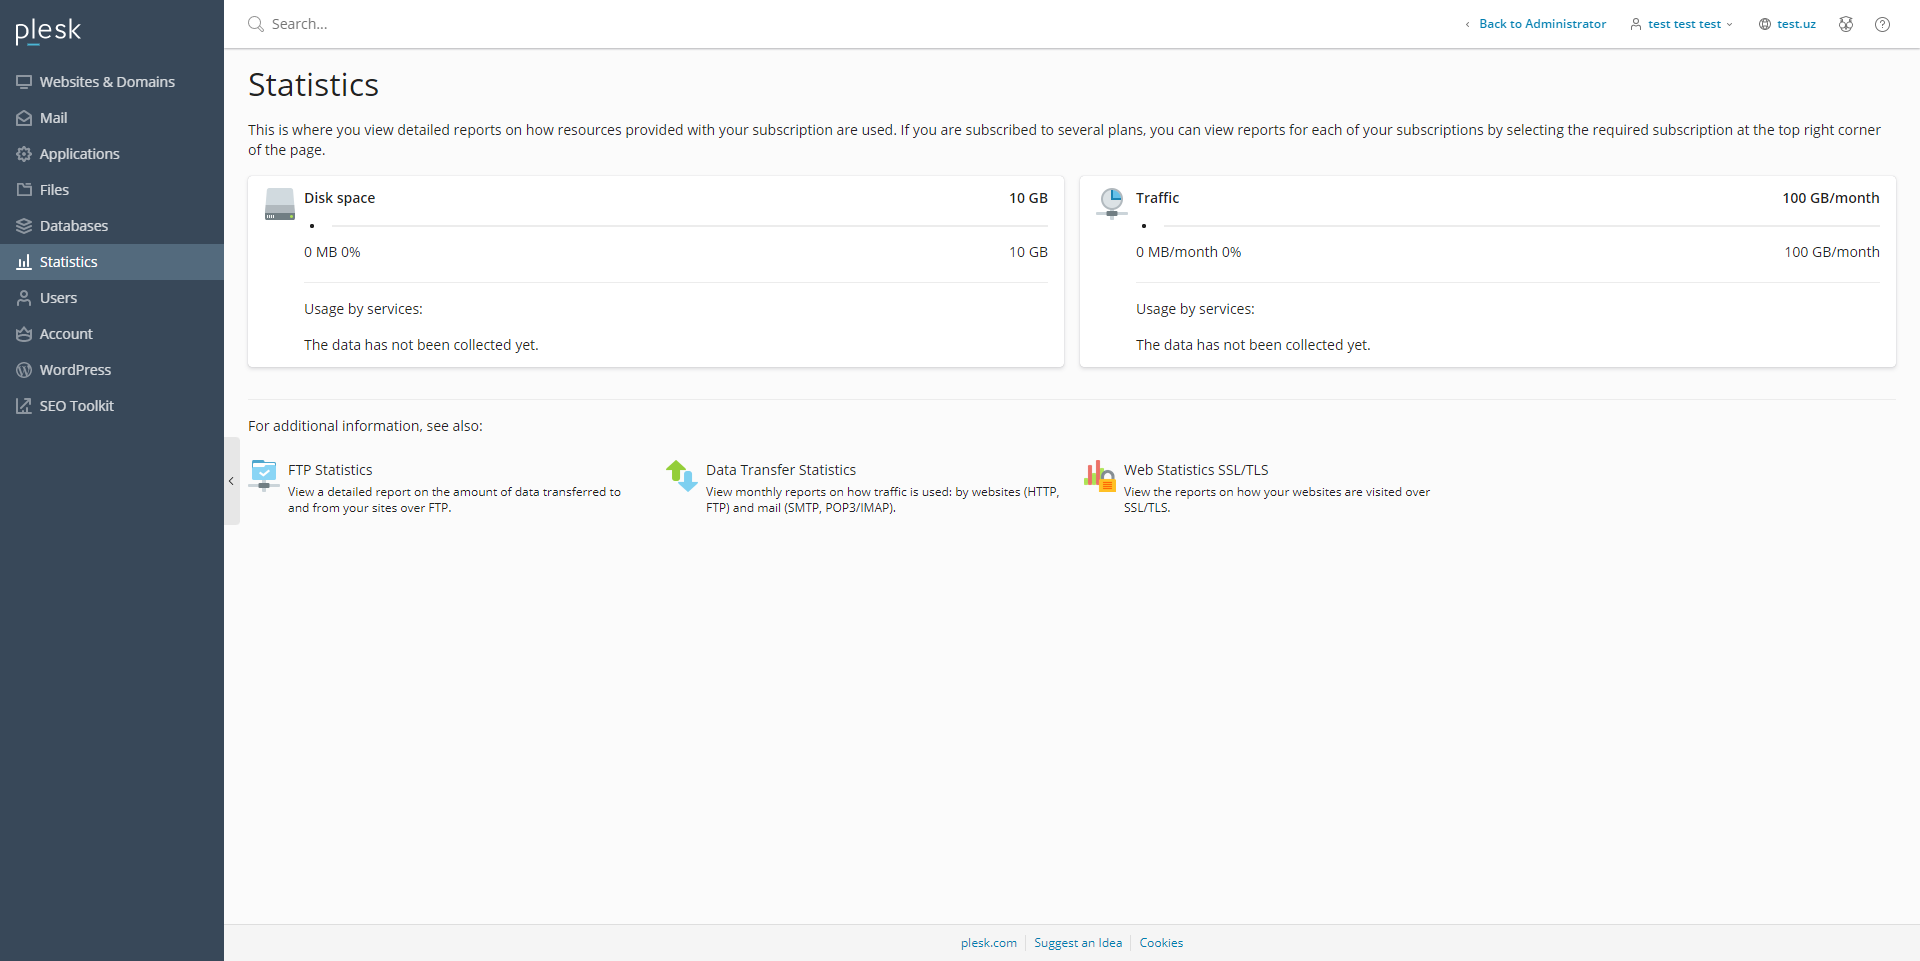Open the Databases section
Viewport: 1920px width, 961px height.
point(73,226)
